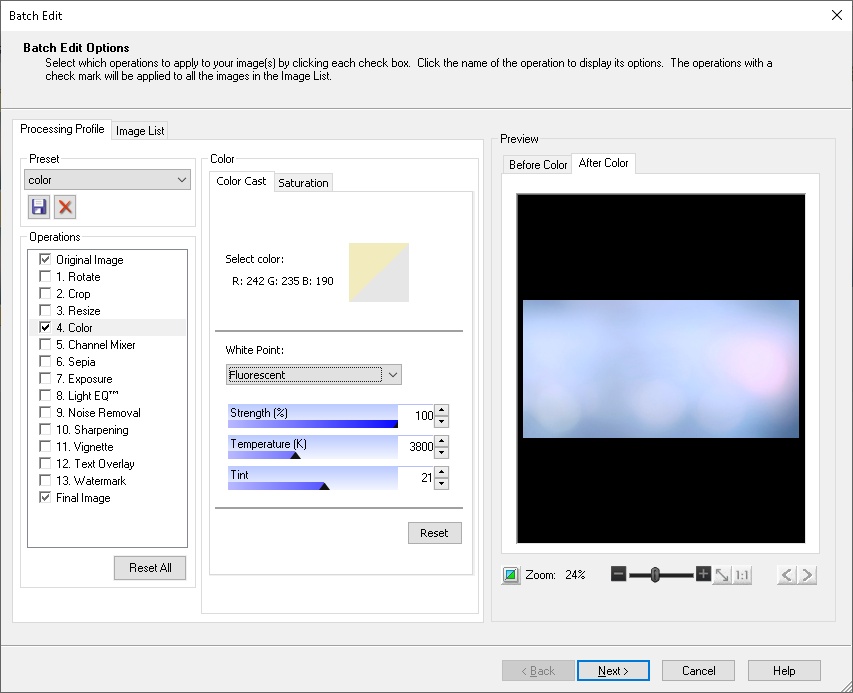Open the White Point dropdown
853x693 pixels.
(394, 374)
